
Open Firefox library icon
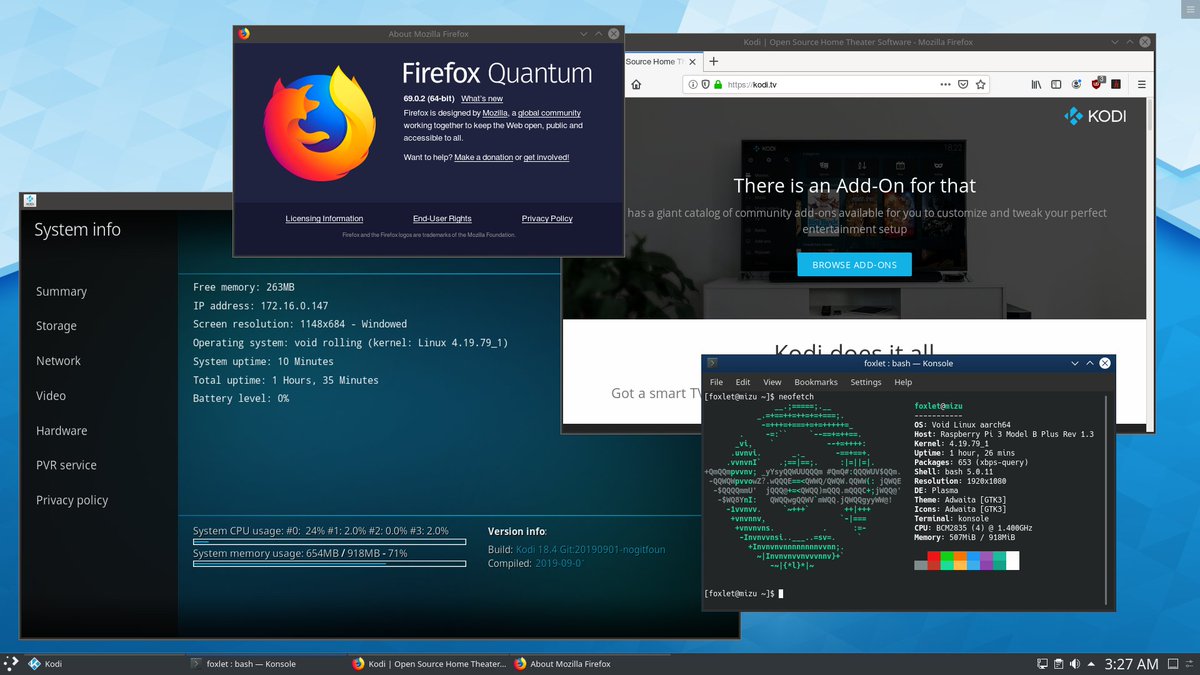[x=1036, y=85]
